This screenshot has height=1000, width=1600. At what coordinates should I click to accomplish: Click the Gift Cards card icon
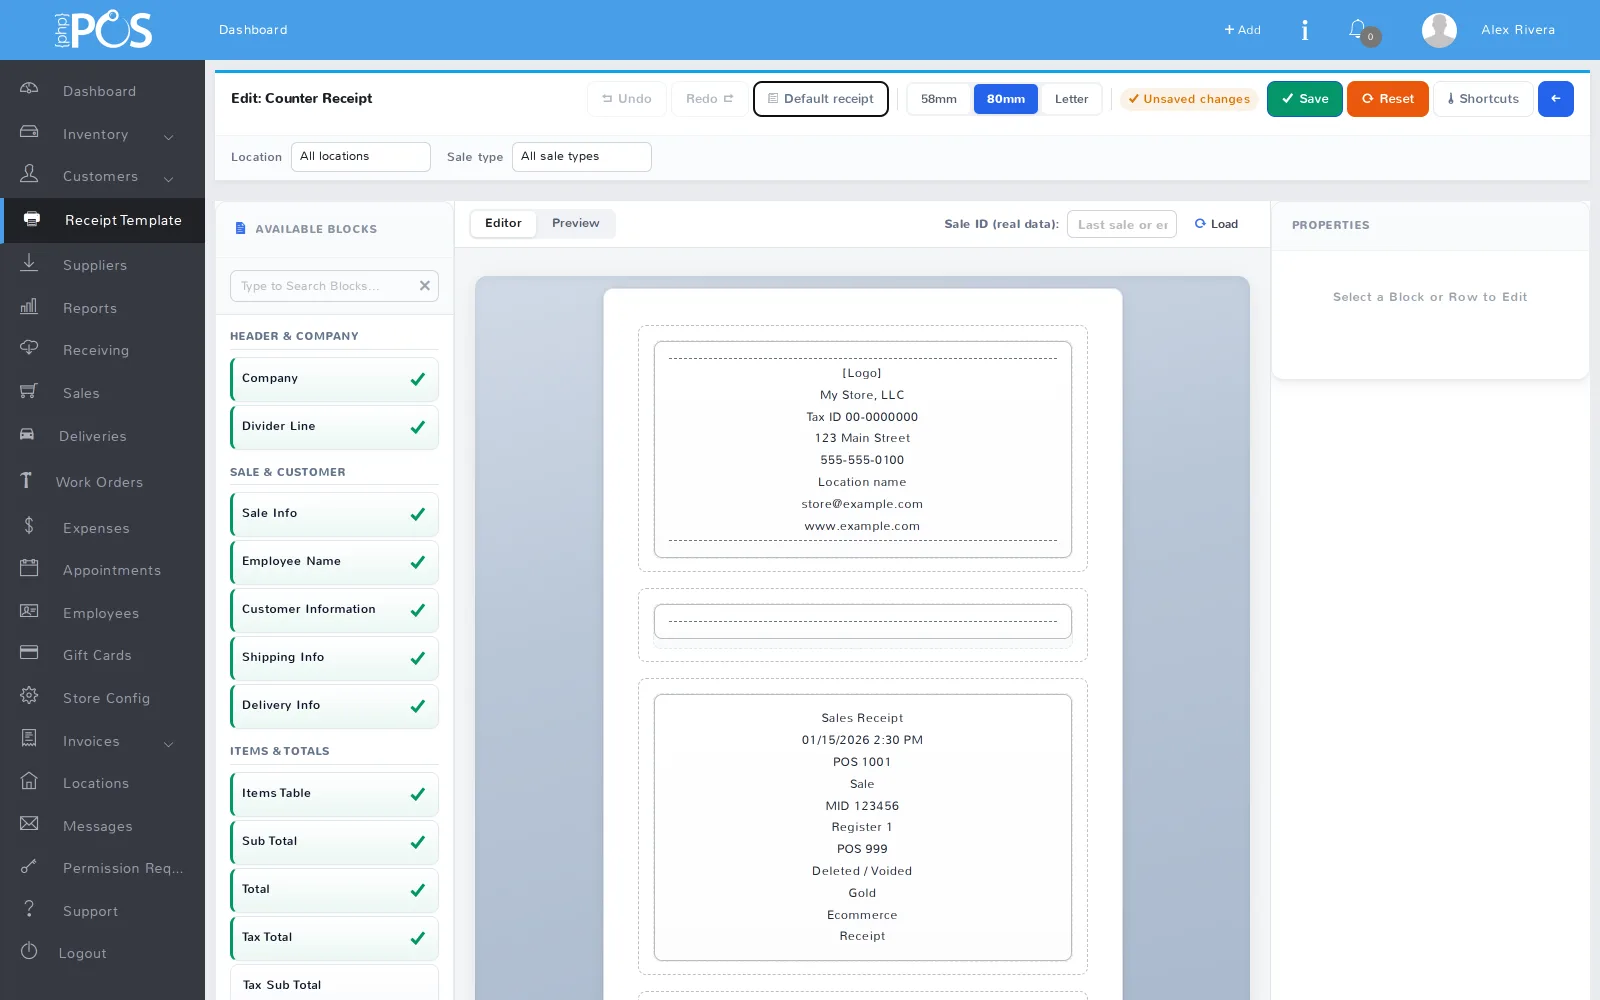[29, 653]
